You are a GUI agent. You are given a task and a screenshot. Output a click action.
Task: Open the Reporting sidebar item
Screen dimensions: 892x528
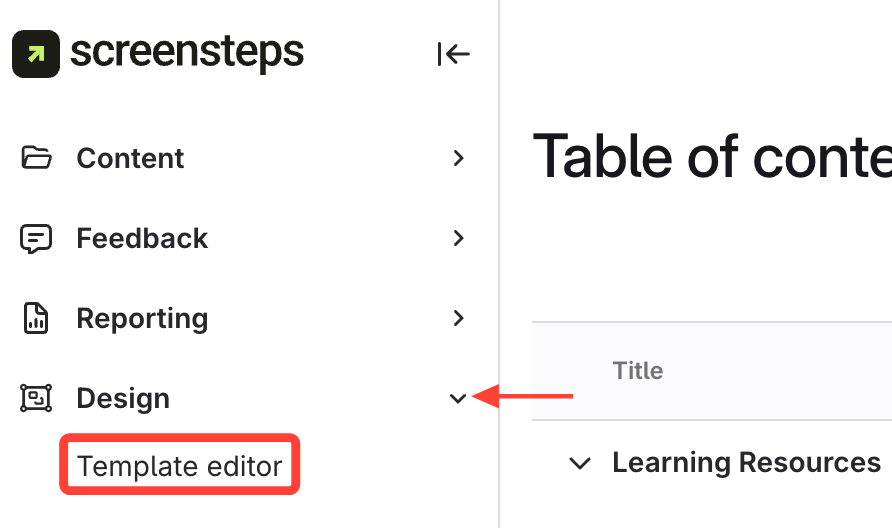[x=142, y=318]
